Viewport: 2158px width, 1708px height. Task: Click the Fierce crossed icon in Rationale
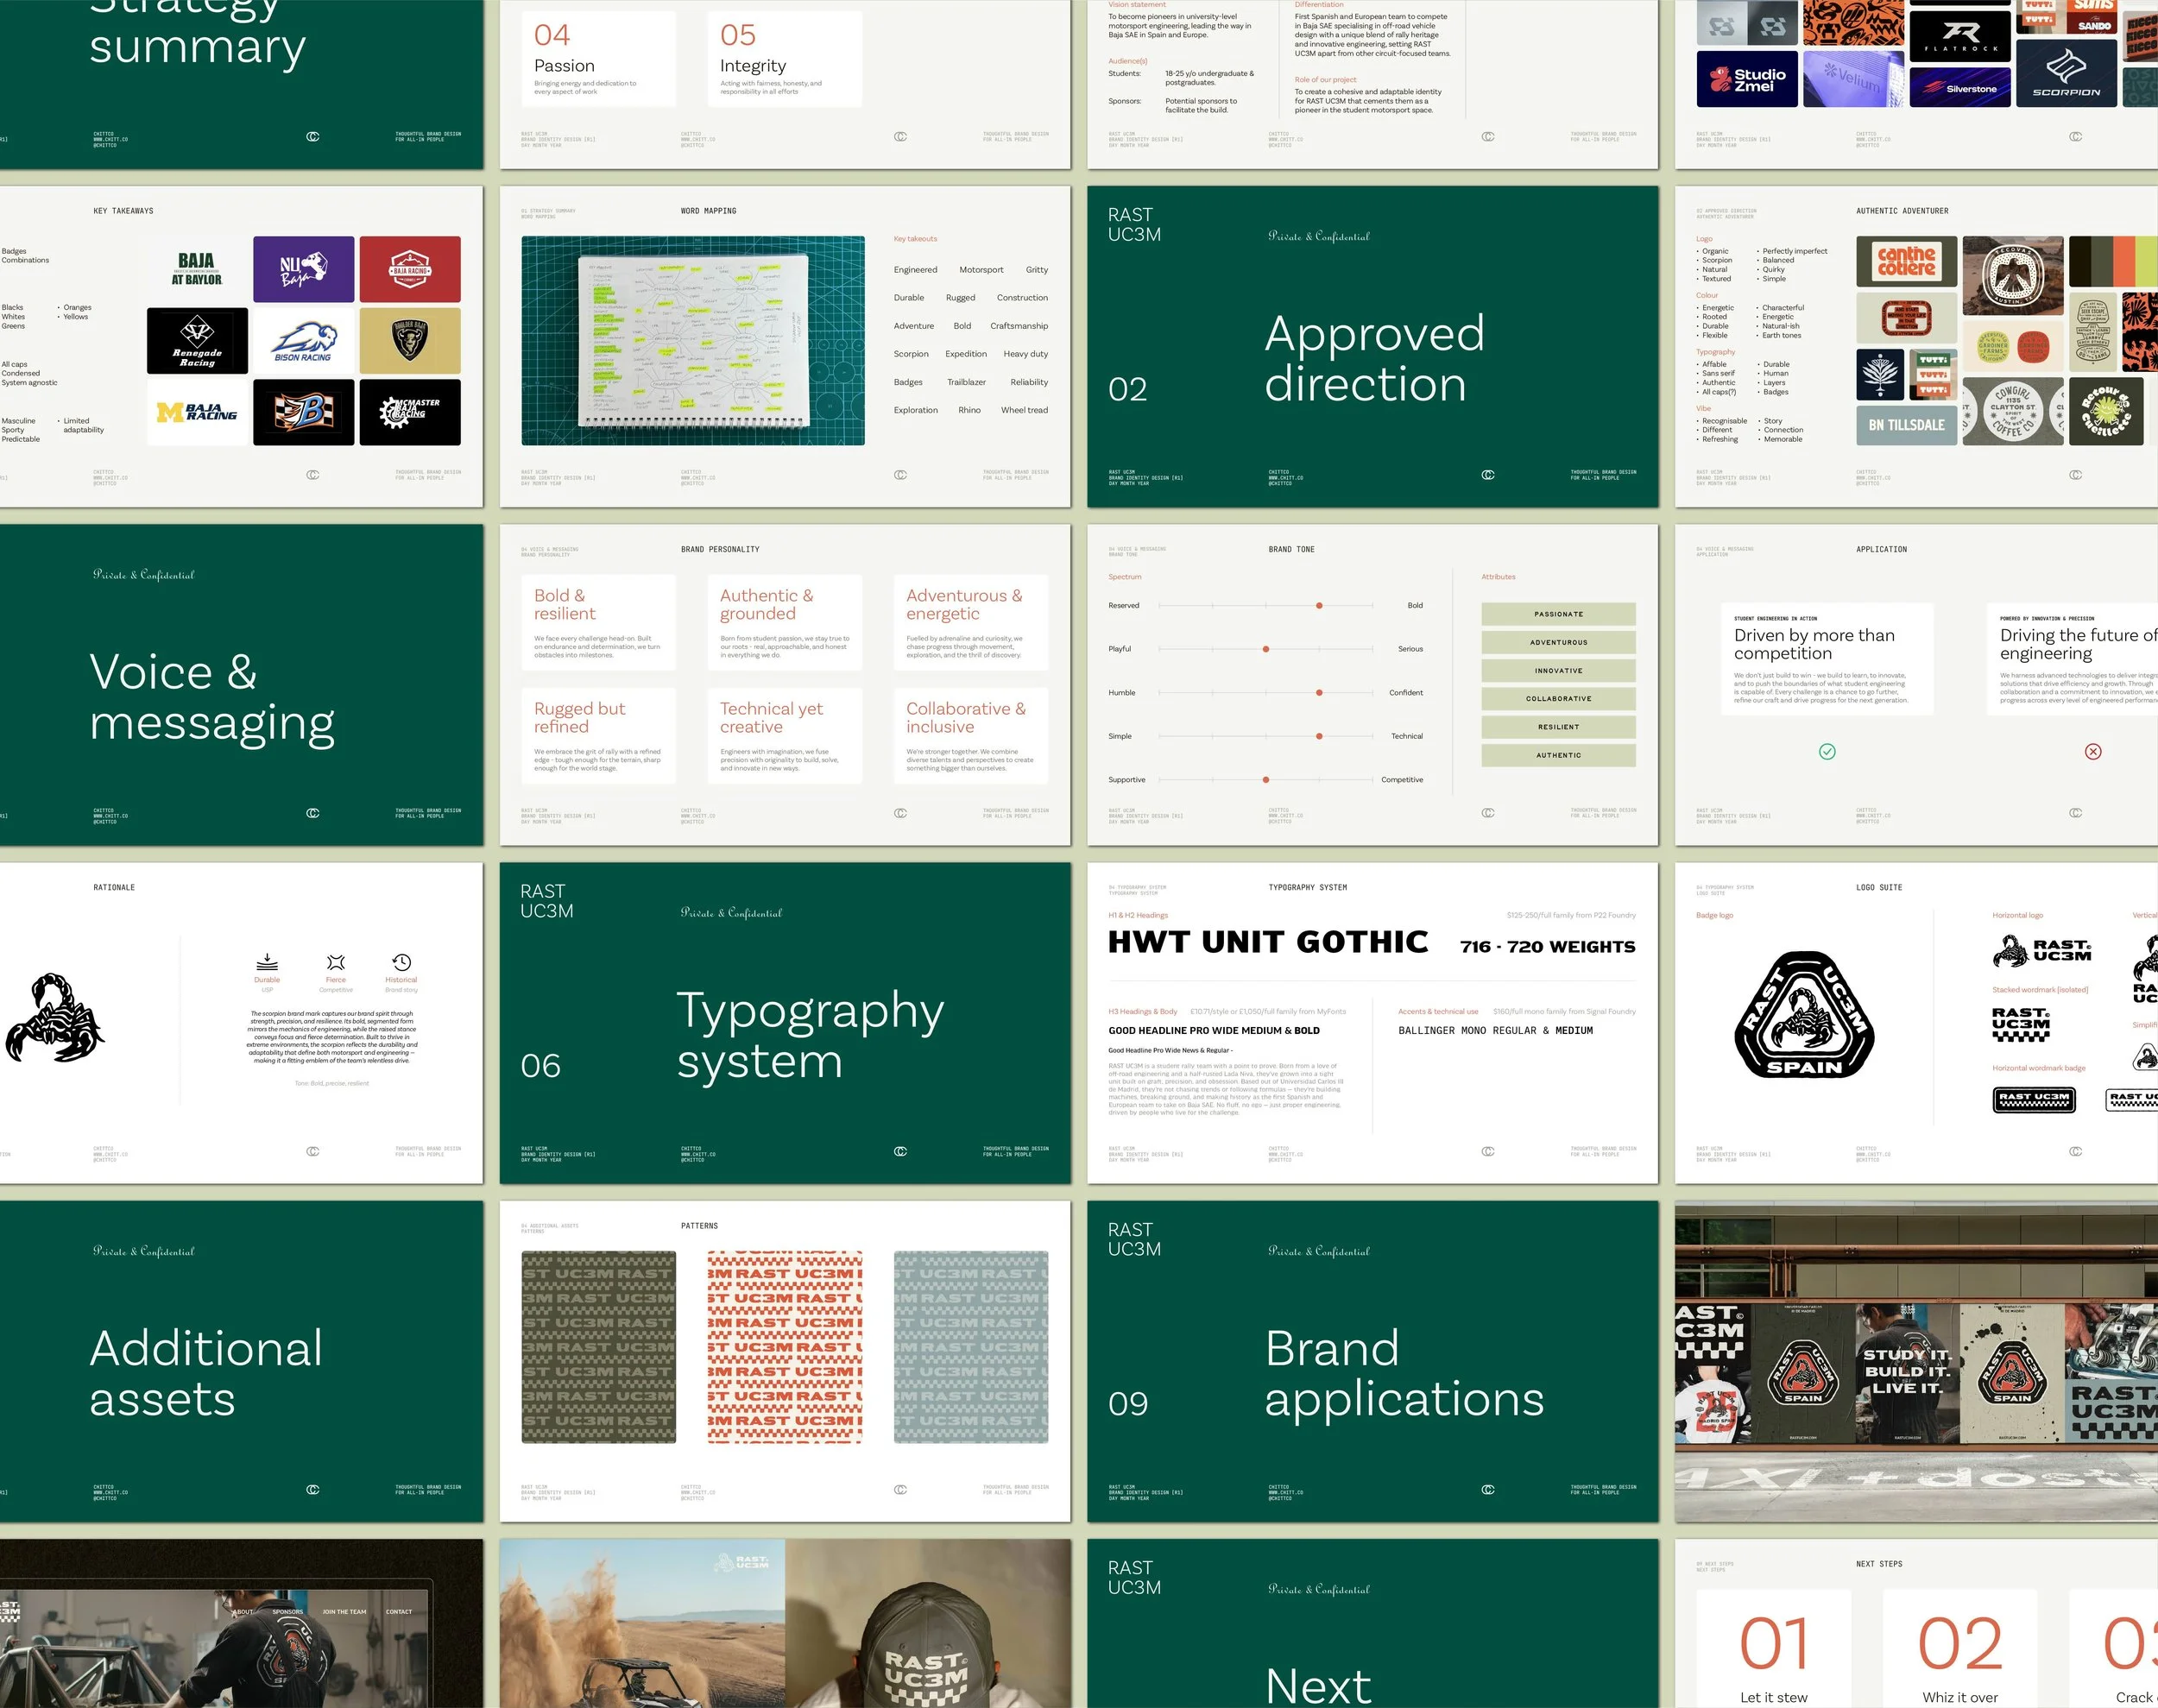pos(336,962)
